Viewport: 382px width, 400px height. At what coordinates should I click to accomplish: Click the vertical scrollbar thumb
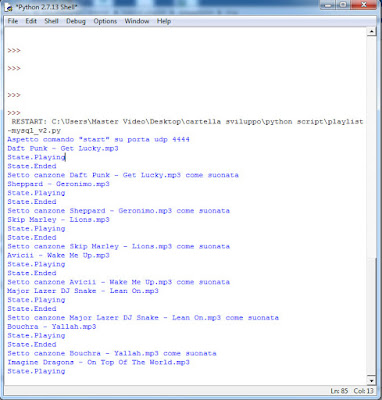tap(371, 317)
